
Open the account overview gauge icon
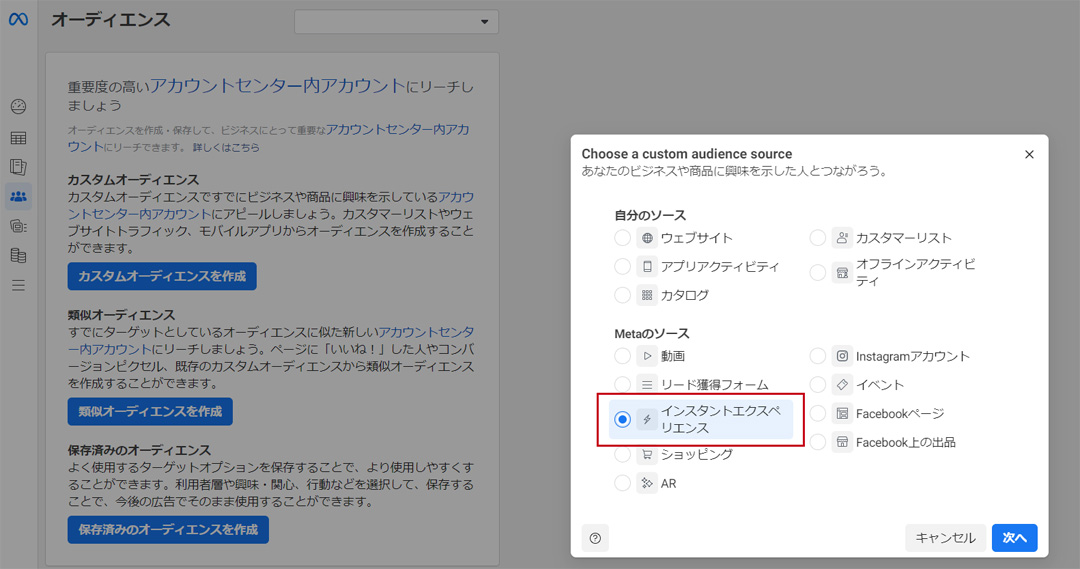(x=18, y=107)
